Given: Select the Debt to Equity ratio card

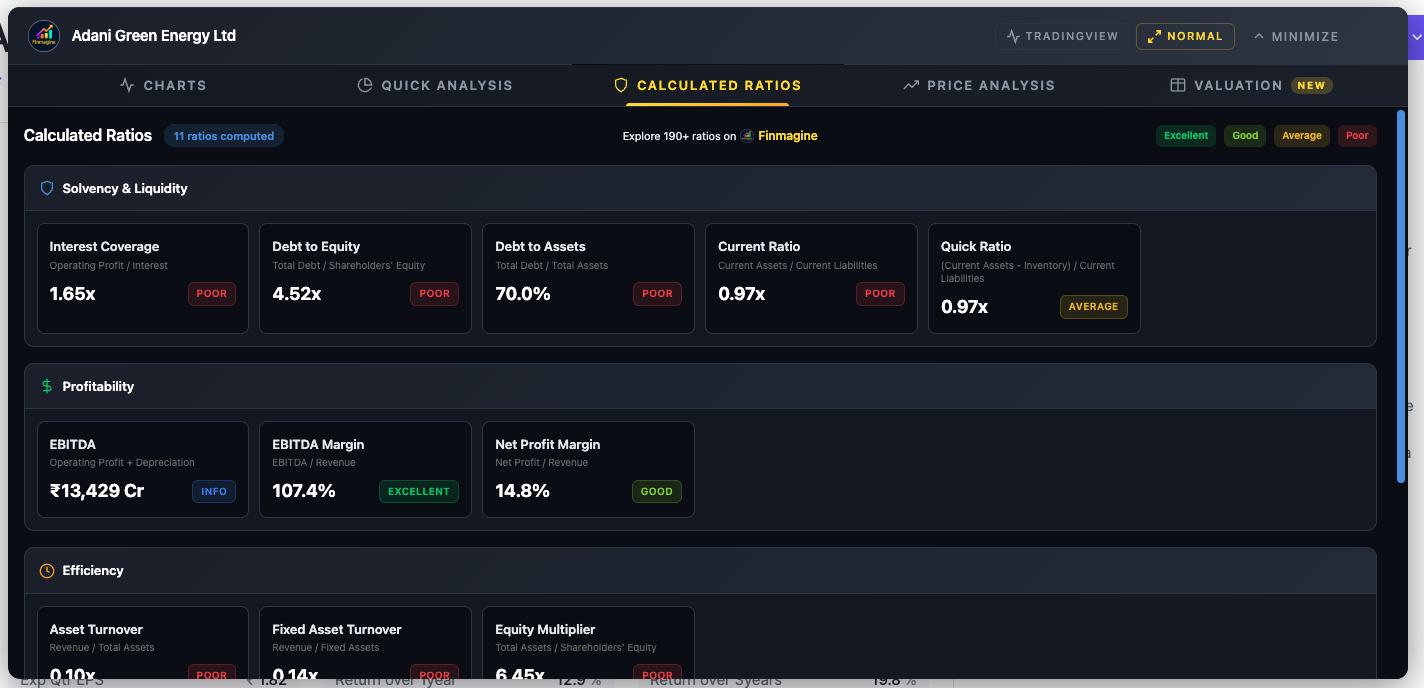Looking at the screenshot, I should click(365, 278).
